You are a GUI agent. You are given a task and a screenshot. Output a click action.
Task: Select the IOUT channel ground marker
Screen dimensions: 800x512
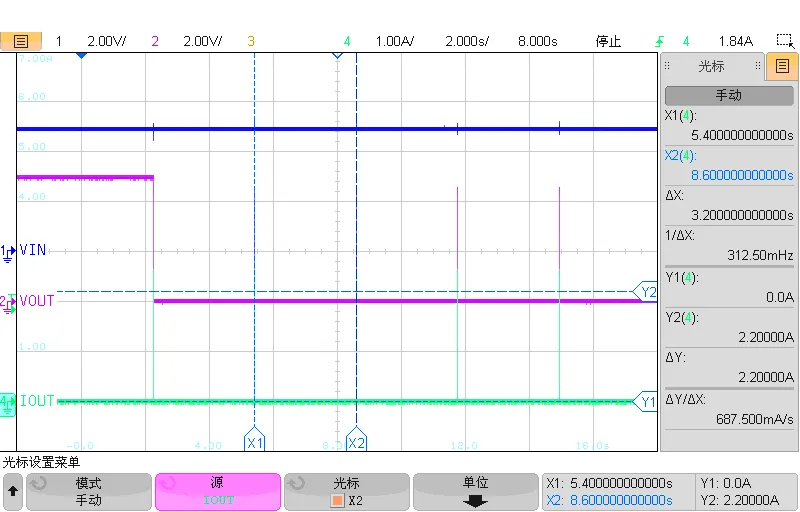point(8,402)
